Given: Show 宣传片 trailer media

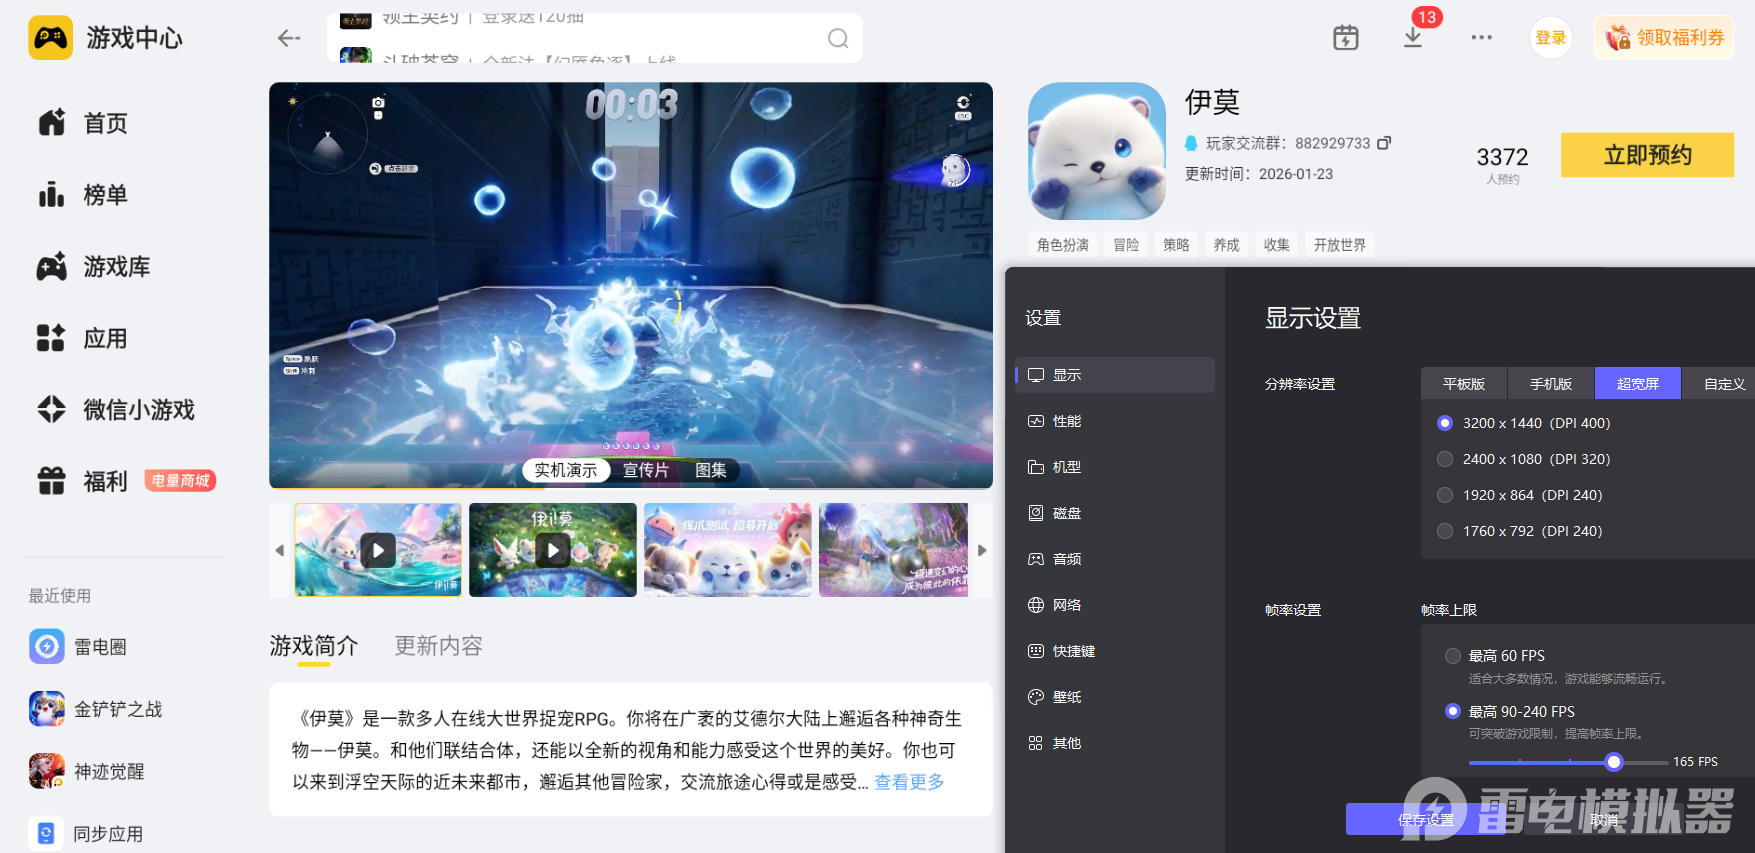Looking at the screenshot, I should click(646, 470).
